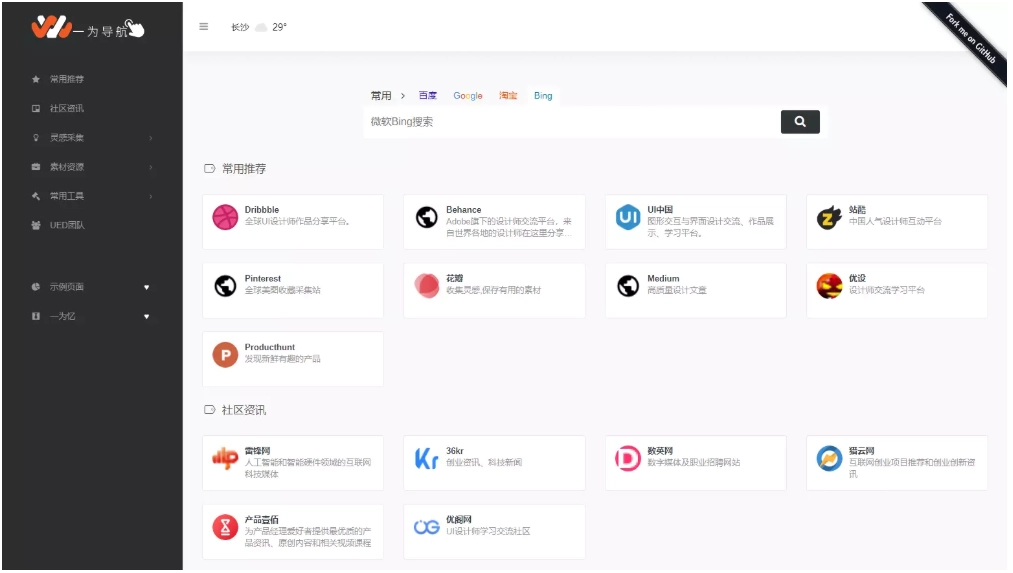Open the 36kr title link
This screenshot has width=1013, height=573.
(454, 450)
